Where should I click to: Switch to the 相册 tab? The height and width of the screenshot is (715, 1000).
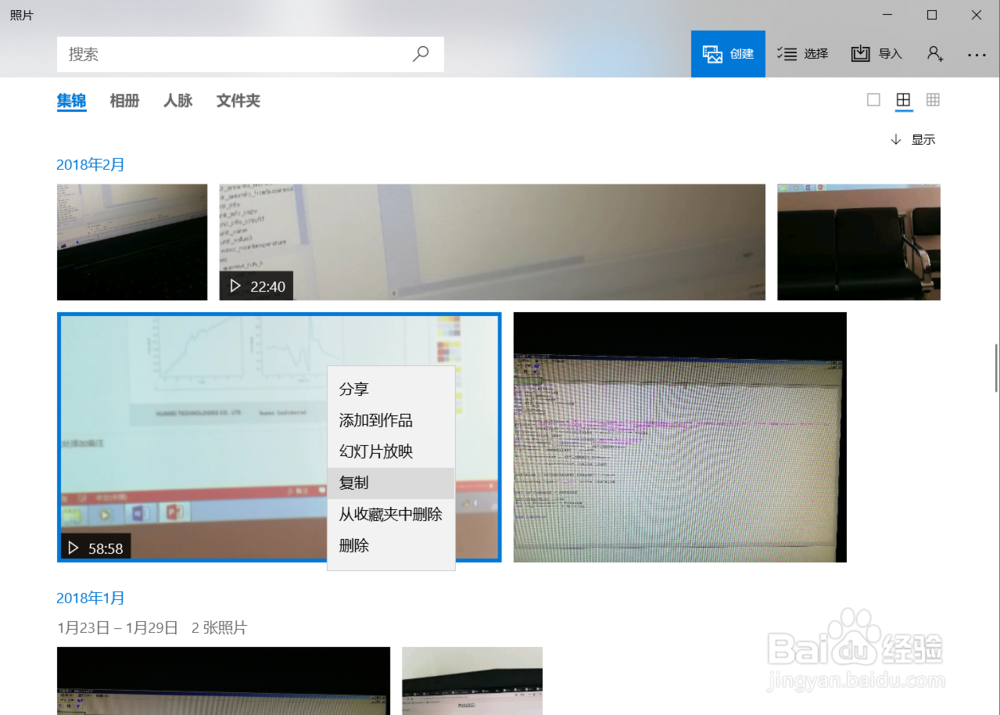(124, 100)
